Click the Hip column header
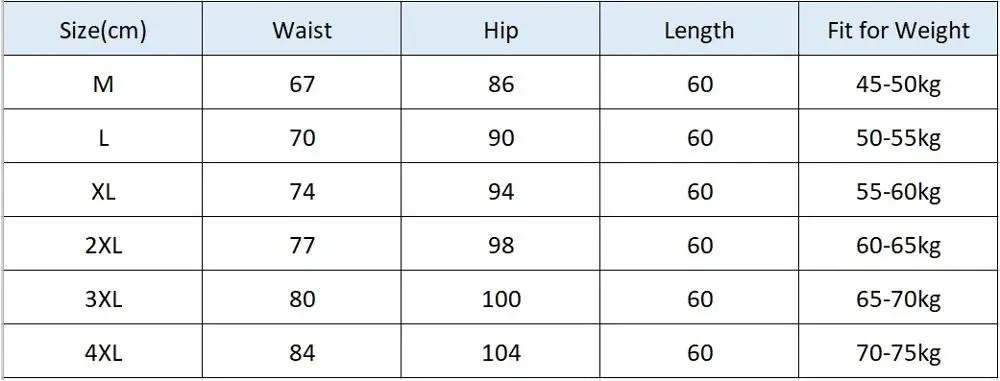The height and width of the screenshot is (381, 1000). coord(500,31)
